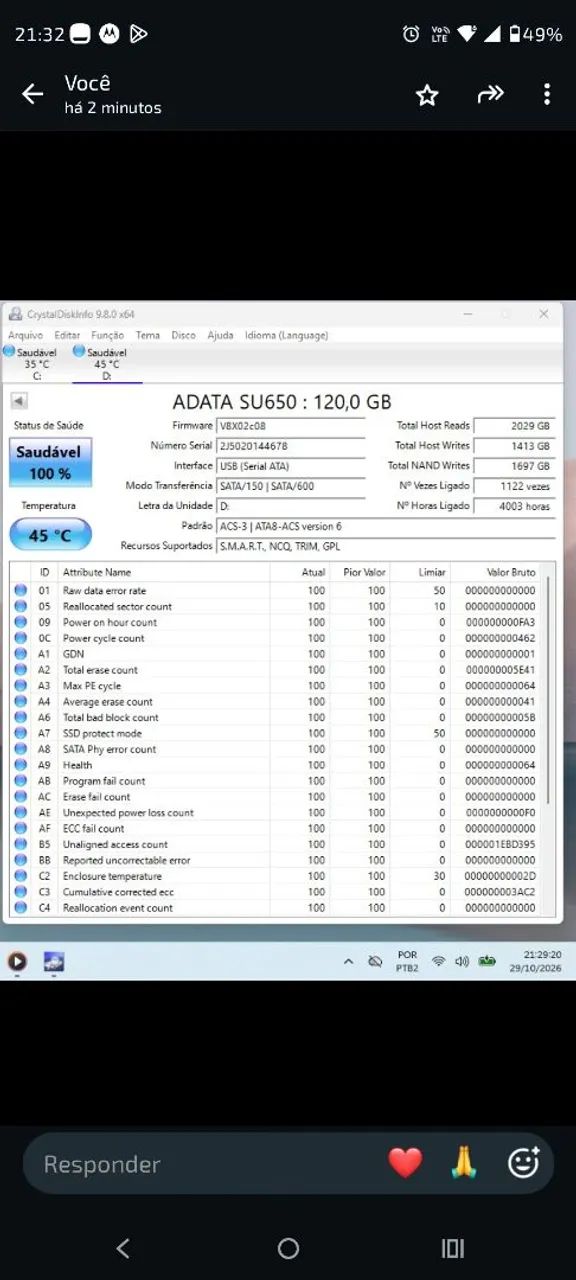Select the Unexpected power loss count row
Image resolution: width=576 pixels, height=1280 pixels.
pyautogui.click(x=275, y=813)
